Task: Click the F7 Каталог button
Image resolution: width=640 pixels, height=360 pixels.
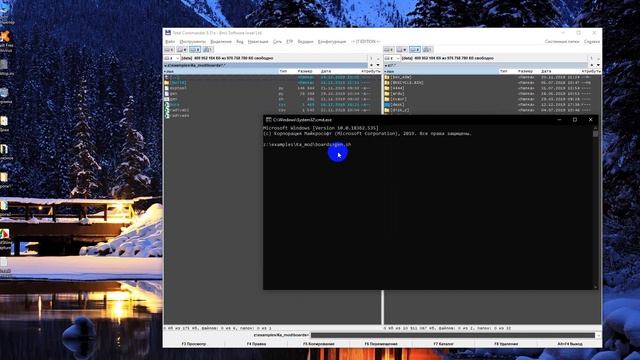Action: coord(444,344)
